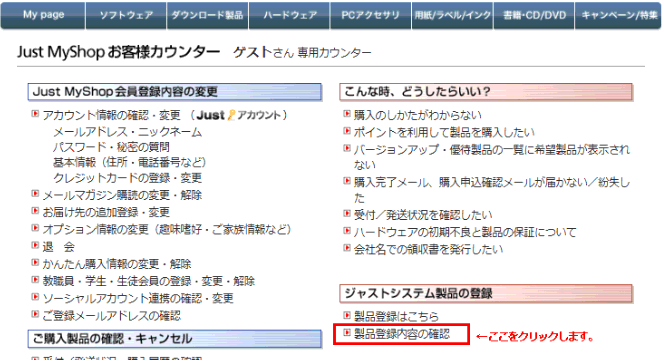Click お届け先の追加登録・変更 link
664x361 pixels.
pyautogui.click(x=106, y=212)
